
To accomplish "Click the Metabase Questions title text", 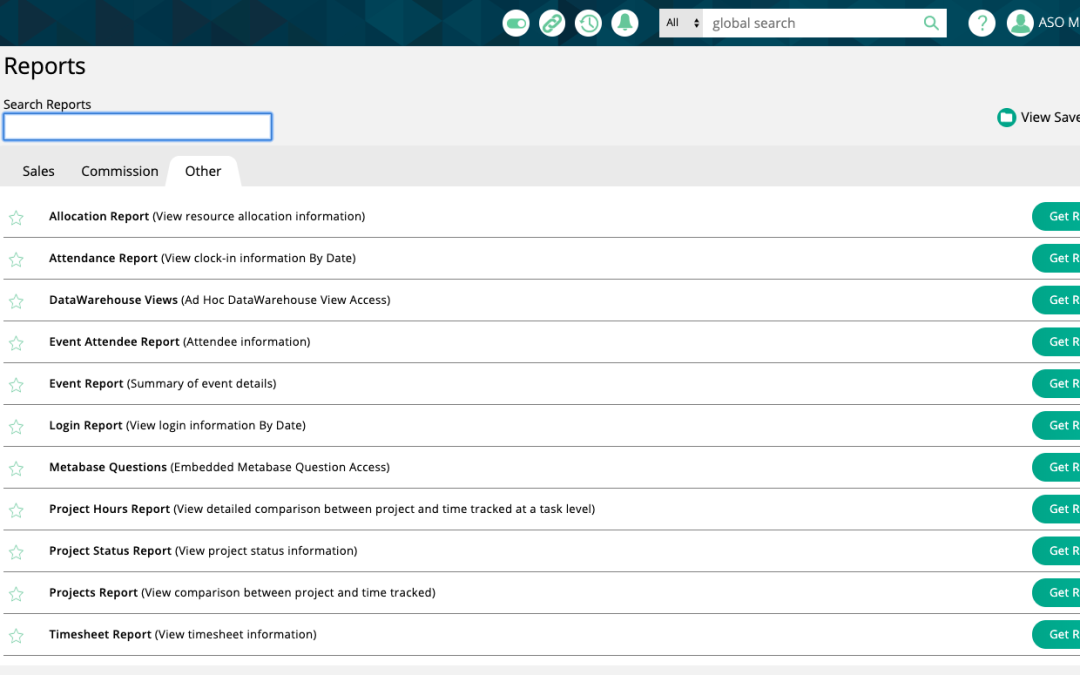I will (x=108, y=467).
